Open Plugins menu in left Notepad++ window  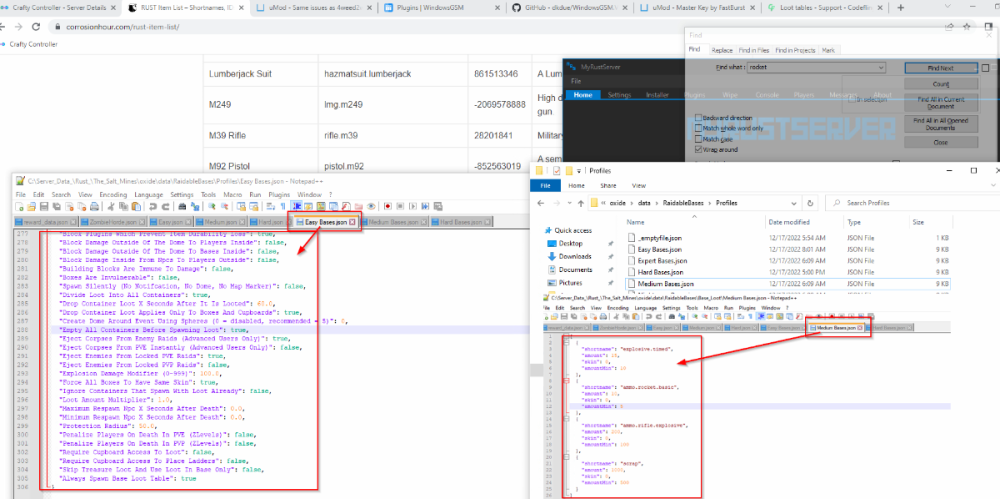pos(279,195)
